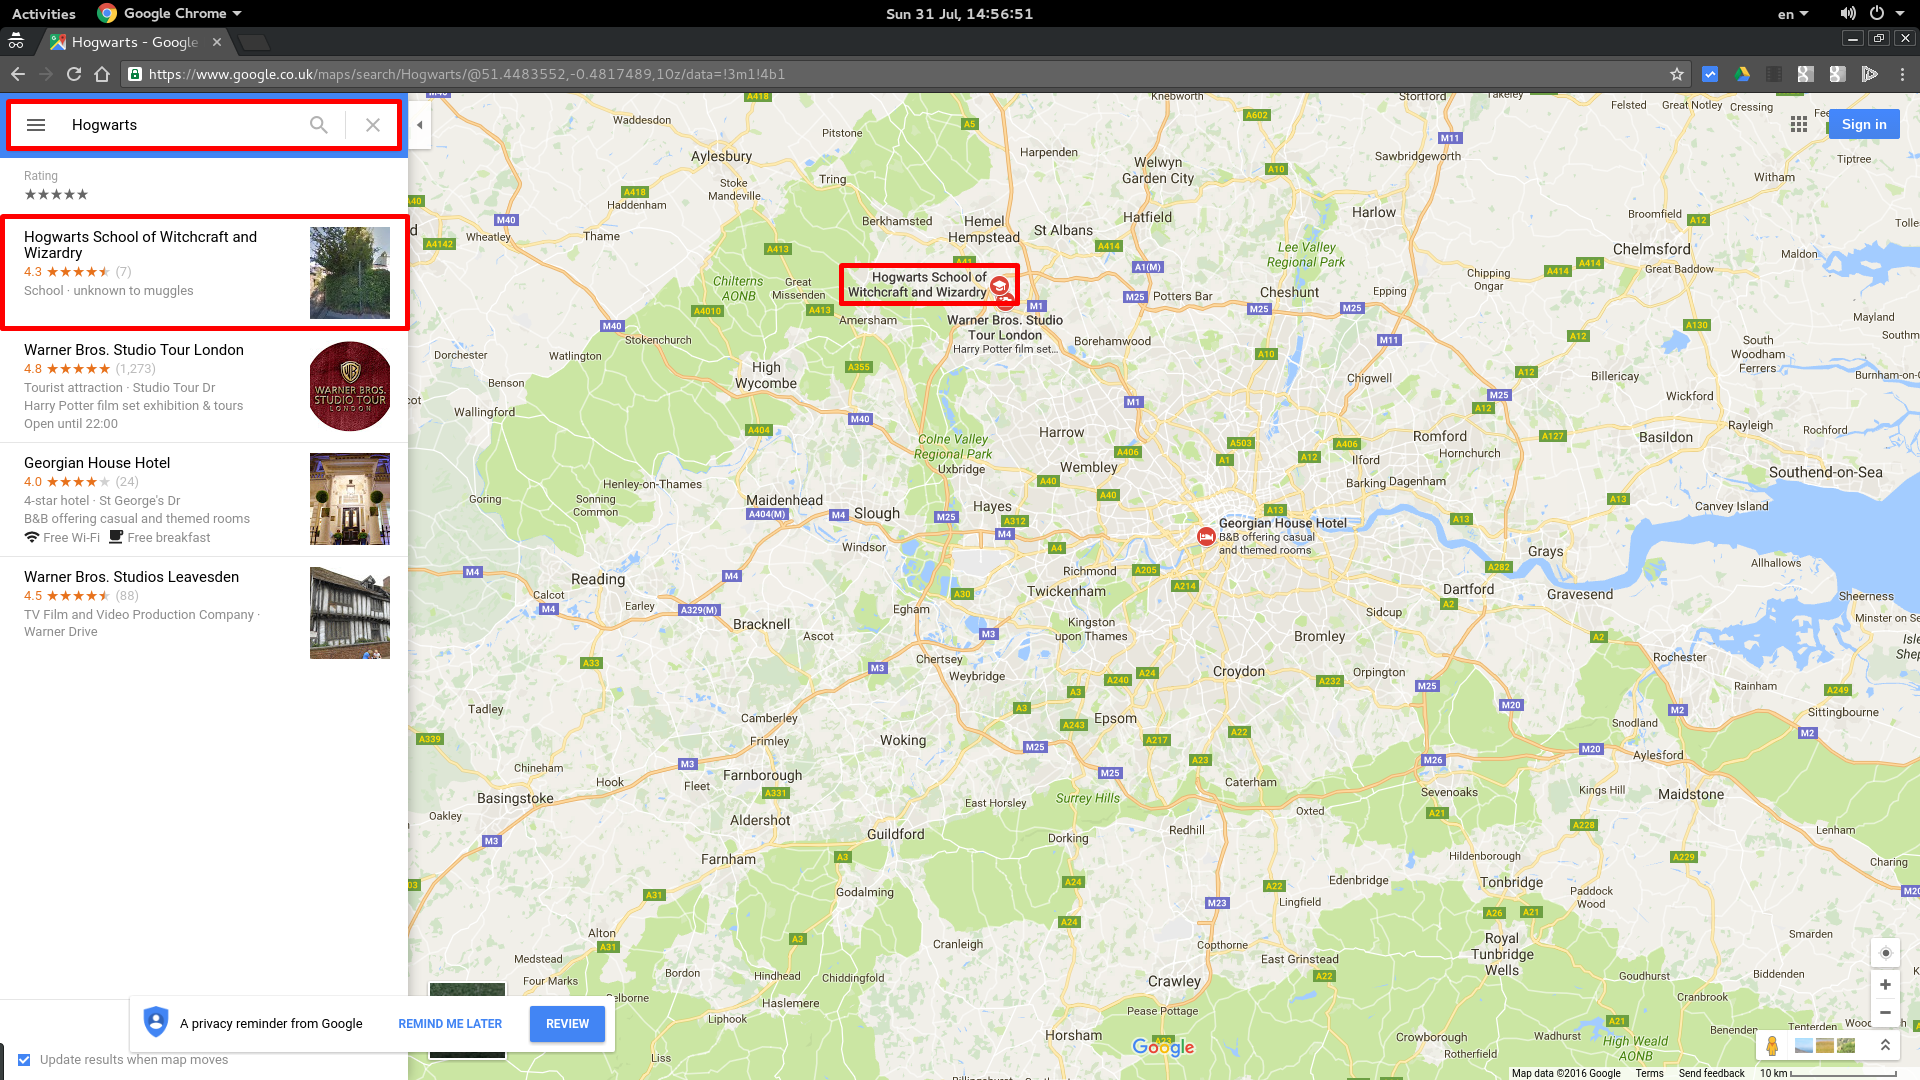Click the REVIEW button for privacy reminder
This screenshot has width=1920, height=1080.
566,1023
